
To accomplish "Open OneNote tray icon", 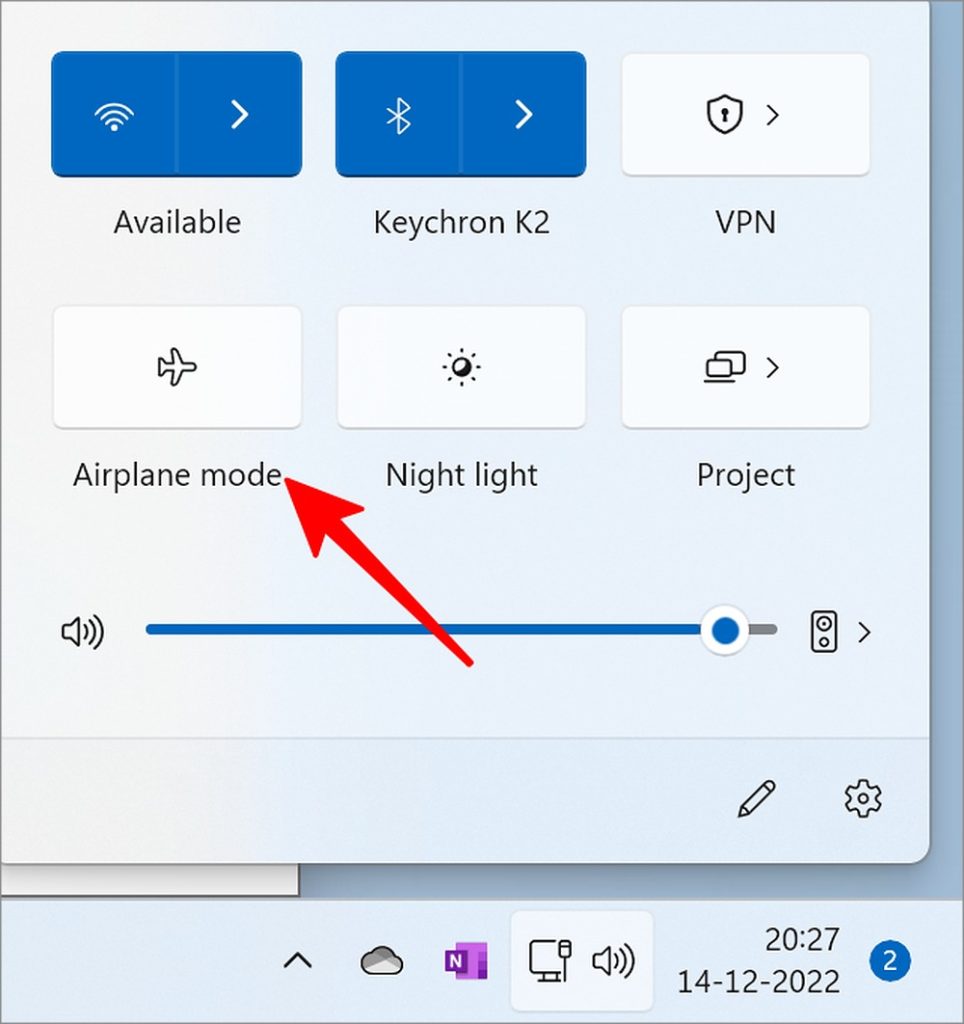I will click(465, 962).
